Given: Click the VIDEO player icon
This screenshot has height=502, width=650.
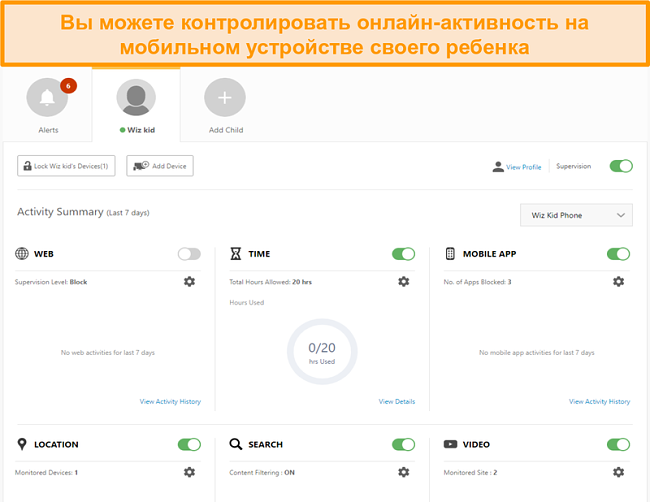Looking at the screenshot, I should pyautogui.click(x=450, y=444).
